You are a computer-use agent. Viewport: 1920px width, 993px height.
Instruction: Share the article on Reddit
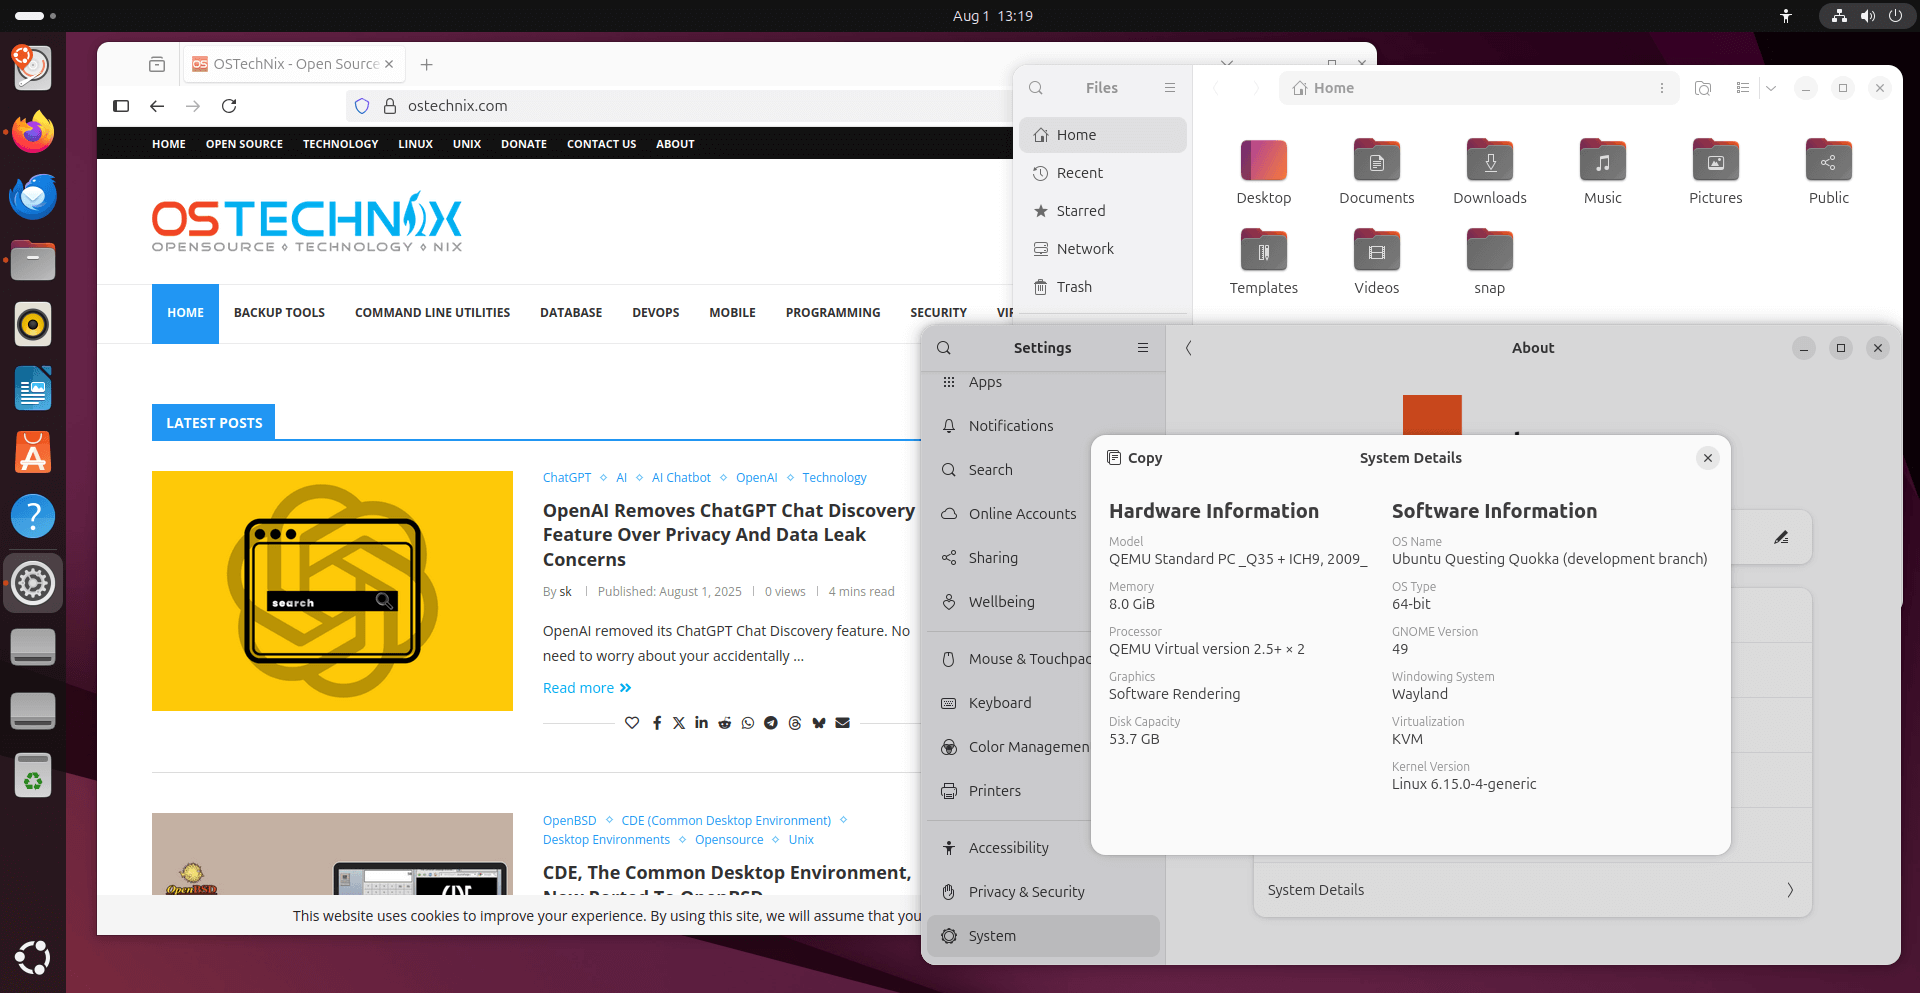[724, 722]
